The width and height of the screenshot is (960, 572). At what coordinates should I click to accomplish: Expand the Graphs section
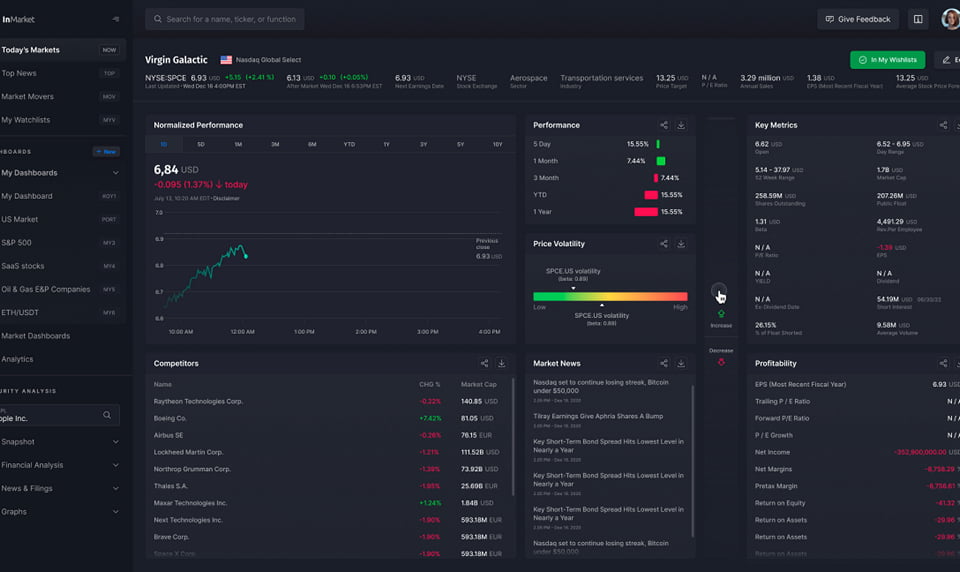(116, 511)
